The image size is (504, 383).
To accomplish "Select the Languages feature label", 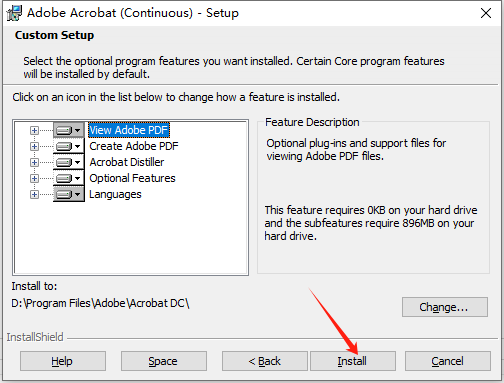I will (115, 194).
